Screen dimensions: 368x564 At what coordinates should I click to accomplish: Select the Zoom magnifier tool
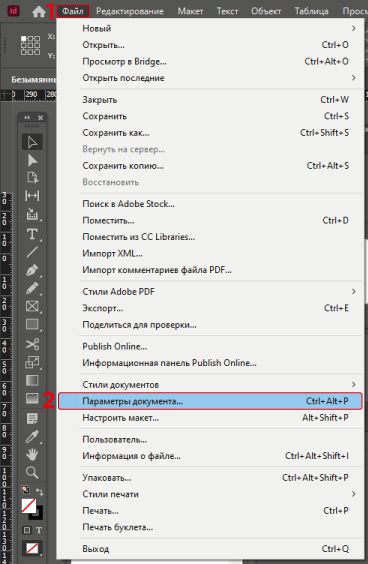point(32,472)
